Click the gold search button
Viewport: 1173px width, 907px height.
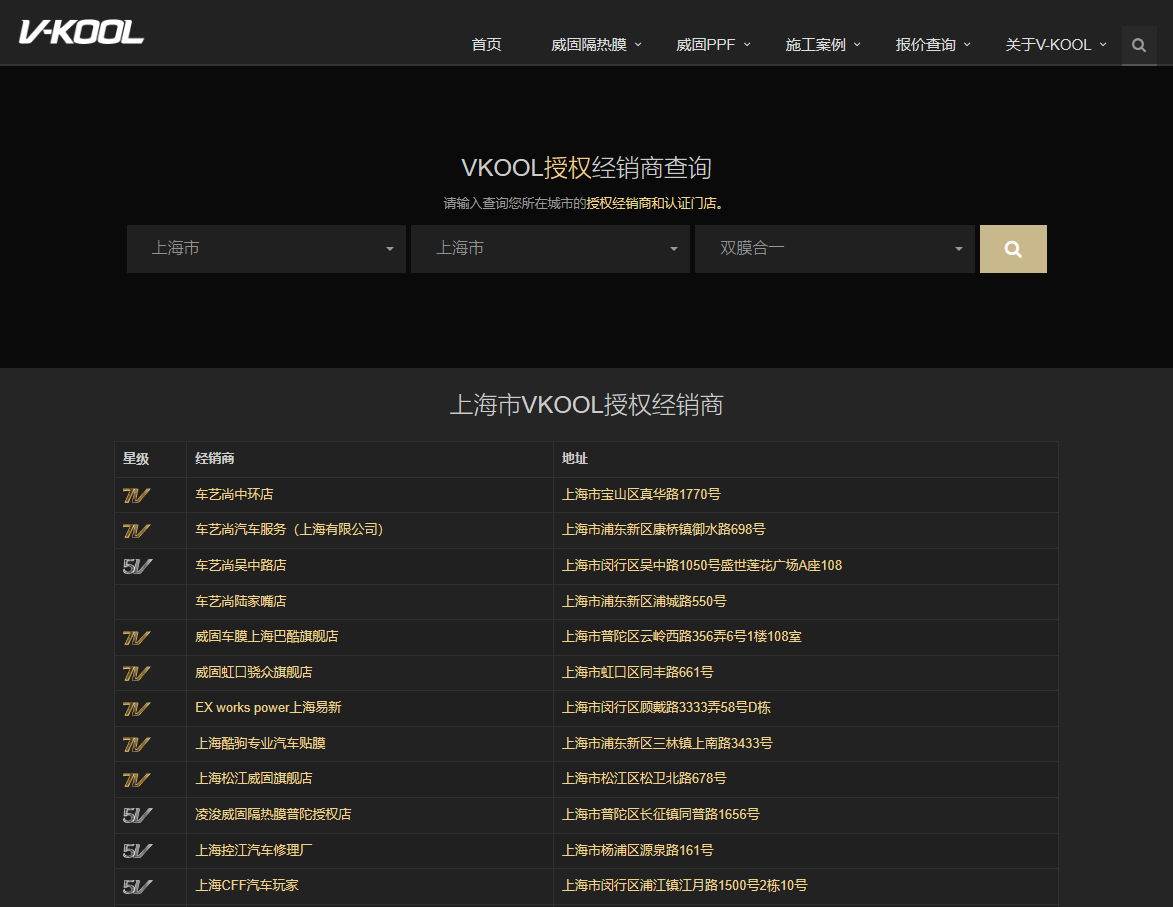click(x=1012, y=249)
